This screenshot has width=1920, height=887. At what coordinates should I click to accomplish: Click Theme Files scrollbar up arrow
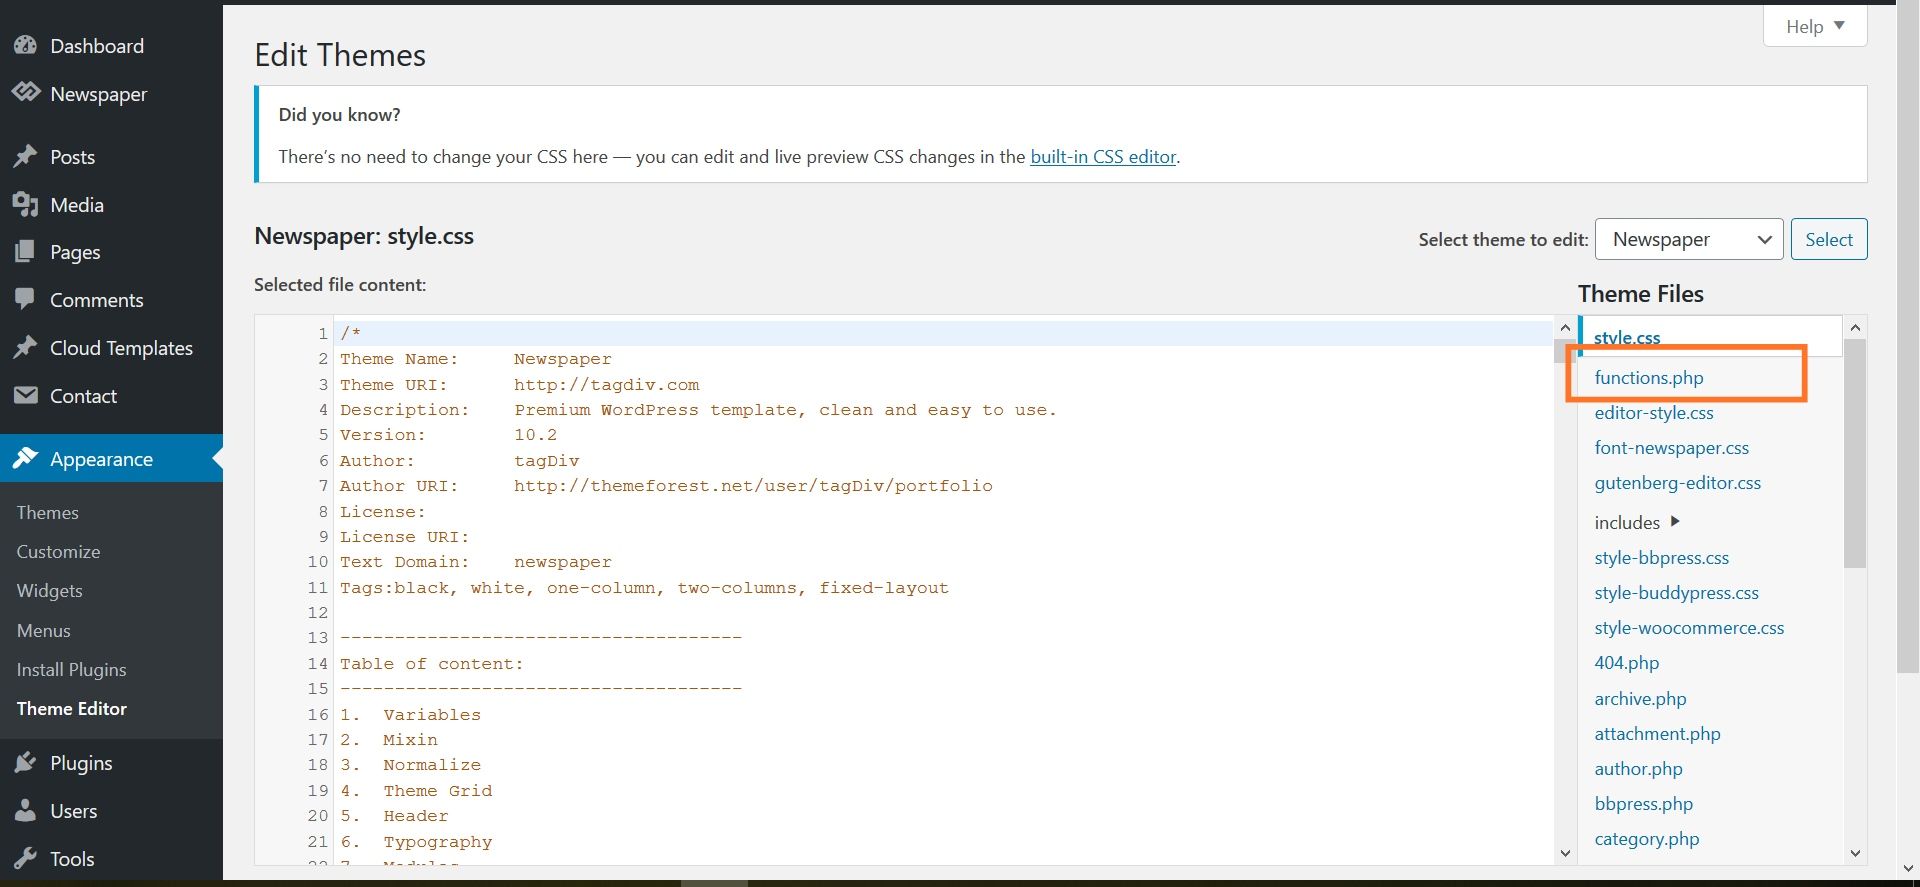point(1855,327)
